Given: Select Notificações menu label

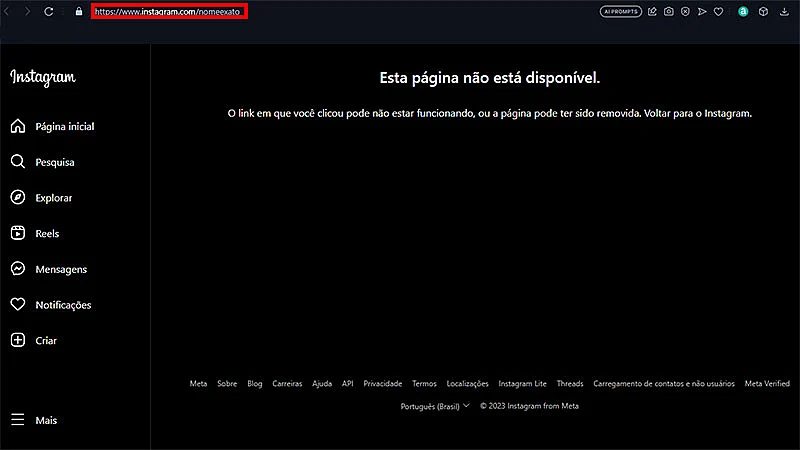Looking at the screenshot, I should [63, 305].
